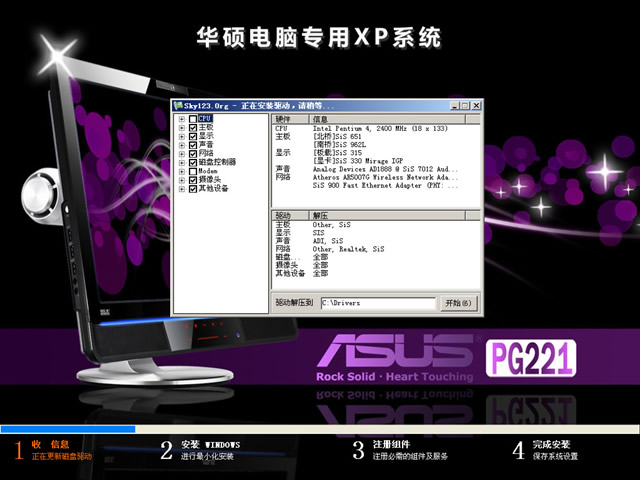Select 全部 in the 摄像头 driver row
This screenshot has height=480, width=640.
pos(320,266)
